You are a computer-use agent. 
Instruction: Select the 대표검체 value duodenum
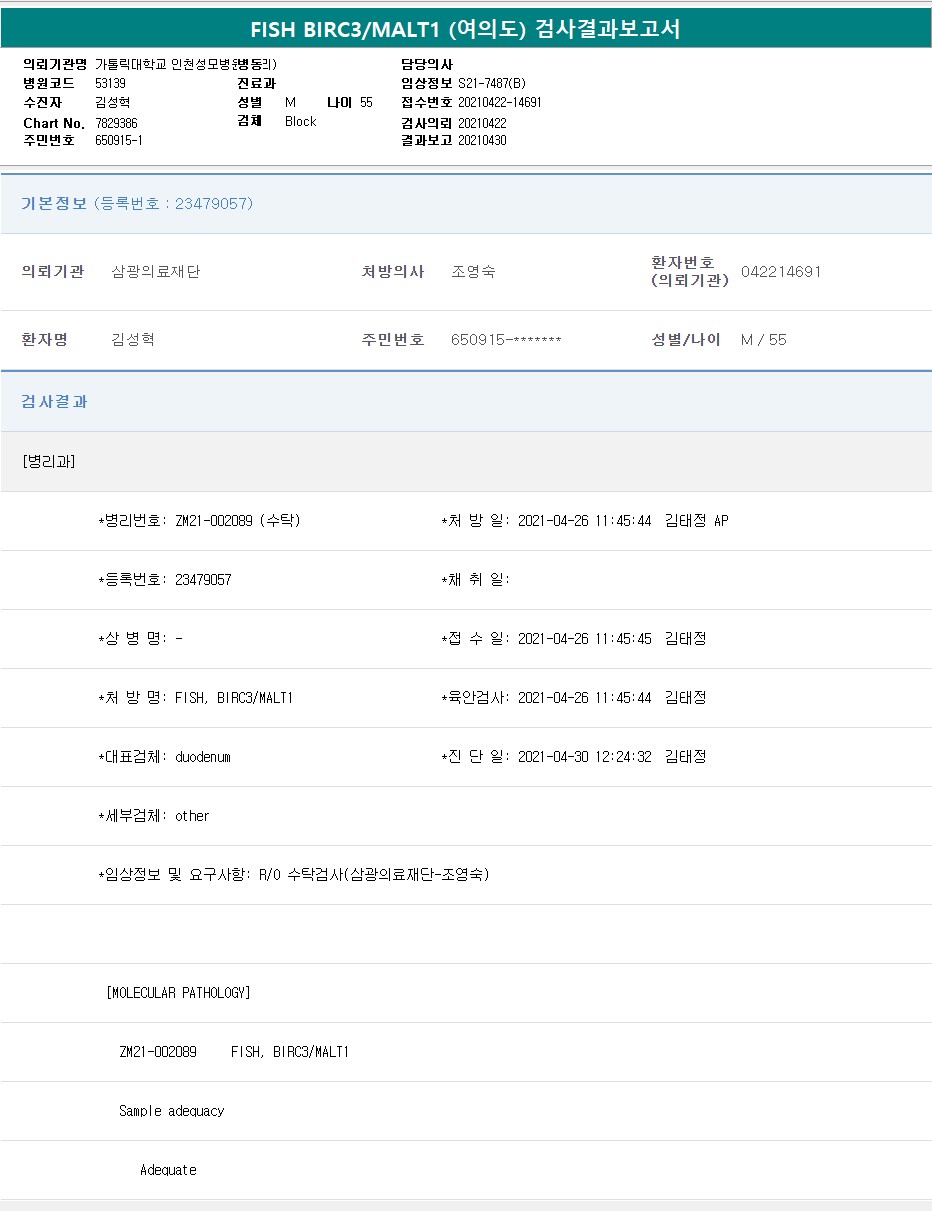point(203,757)
